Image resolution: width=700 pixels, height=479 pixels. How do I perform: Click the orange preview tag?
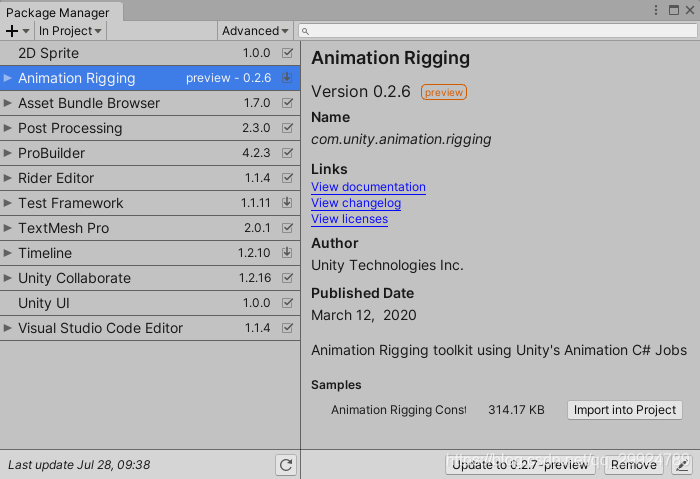pos(444,92)
